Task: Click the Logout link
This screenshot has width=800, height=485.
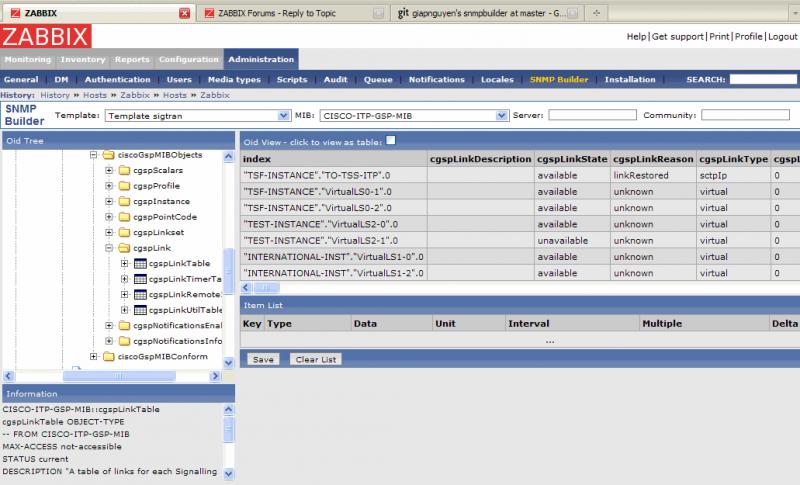Action: tap(783, 37)
